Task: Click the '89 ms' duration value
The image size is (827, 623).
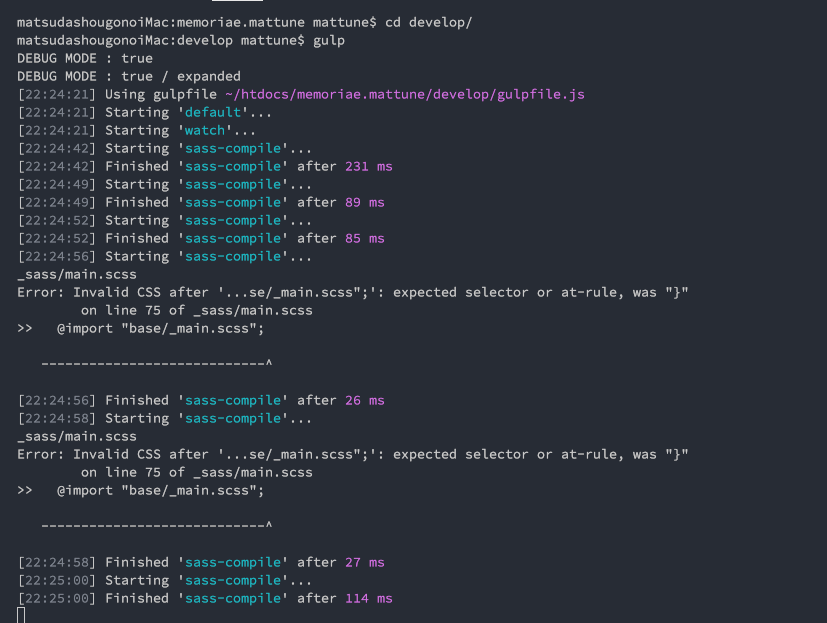Action: tap(364, 202)
